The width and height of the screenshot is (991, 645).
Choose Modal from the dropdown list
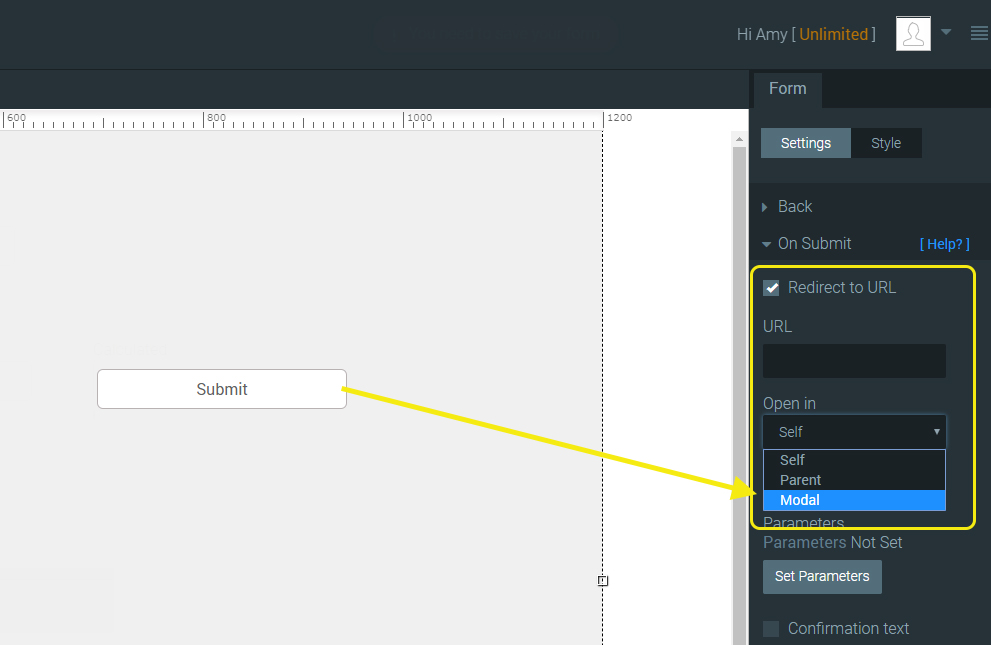[854, 500]
